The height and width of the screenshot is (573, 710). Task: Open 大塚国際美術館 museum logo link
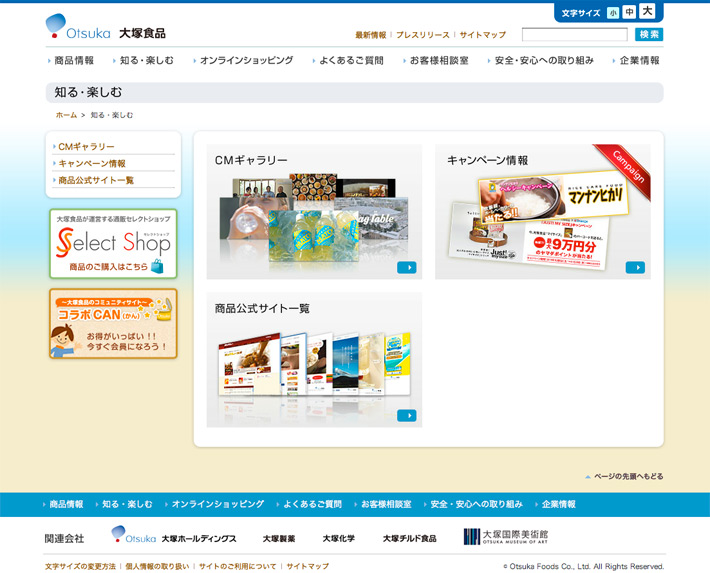pos(506,537)
